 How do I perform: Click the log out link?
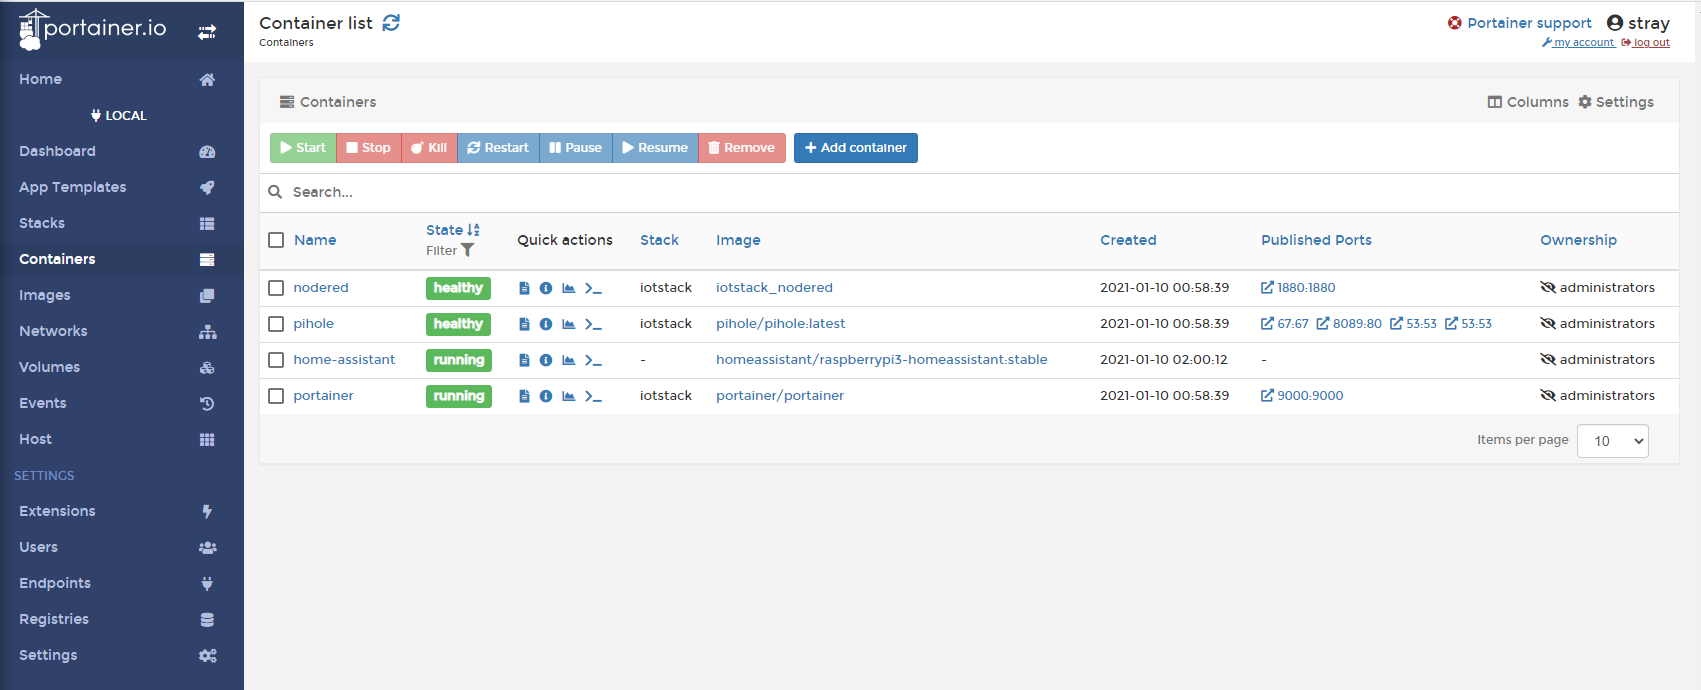pos(1646,43)
